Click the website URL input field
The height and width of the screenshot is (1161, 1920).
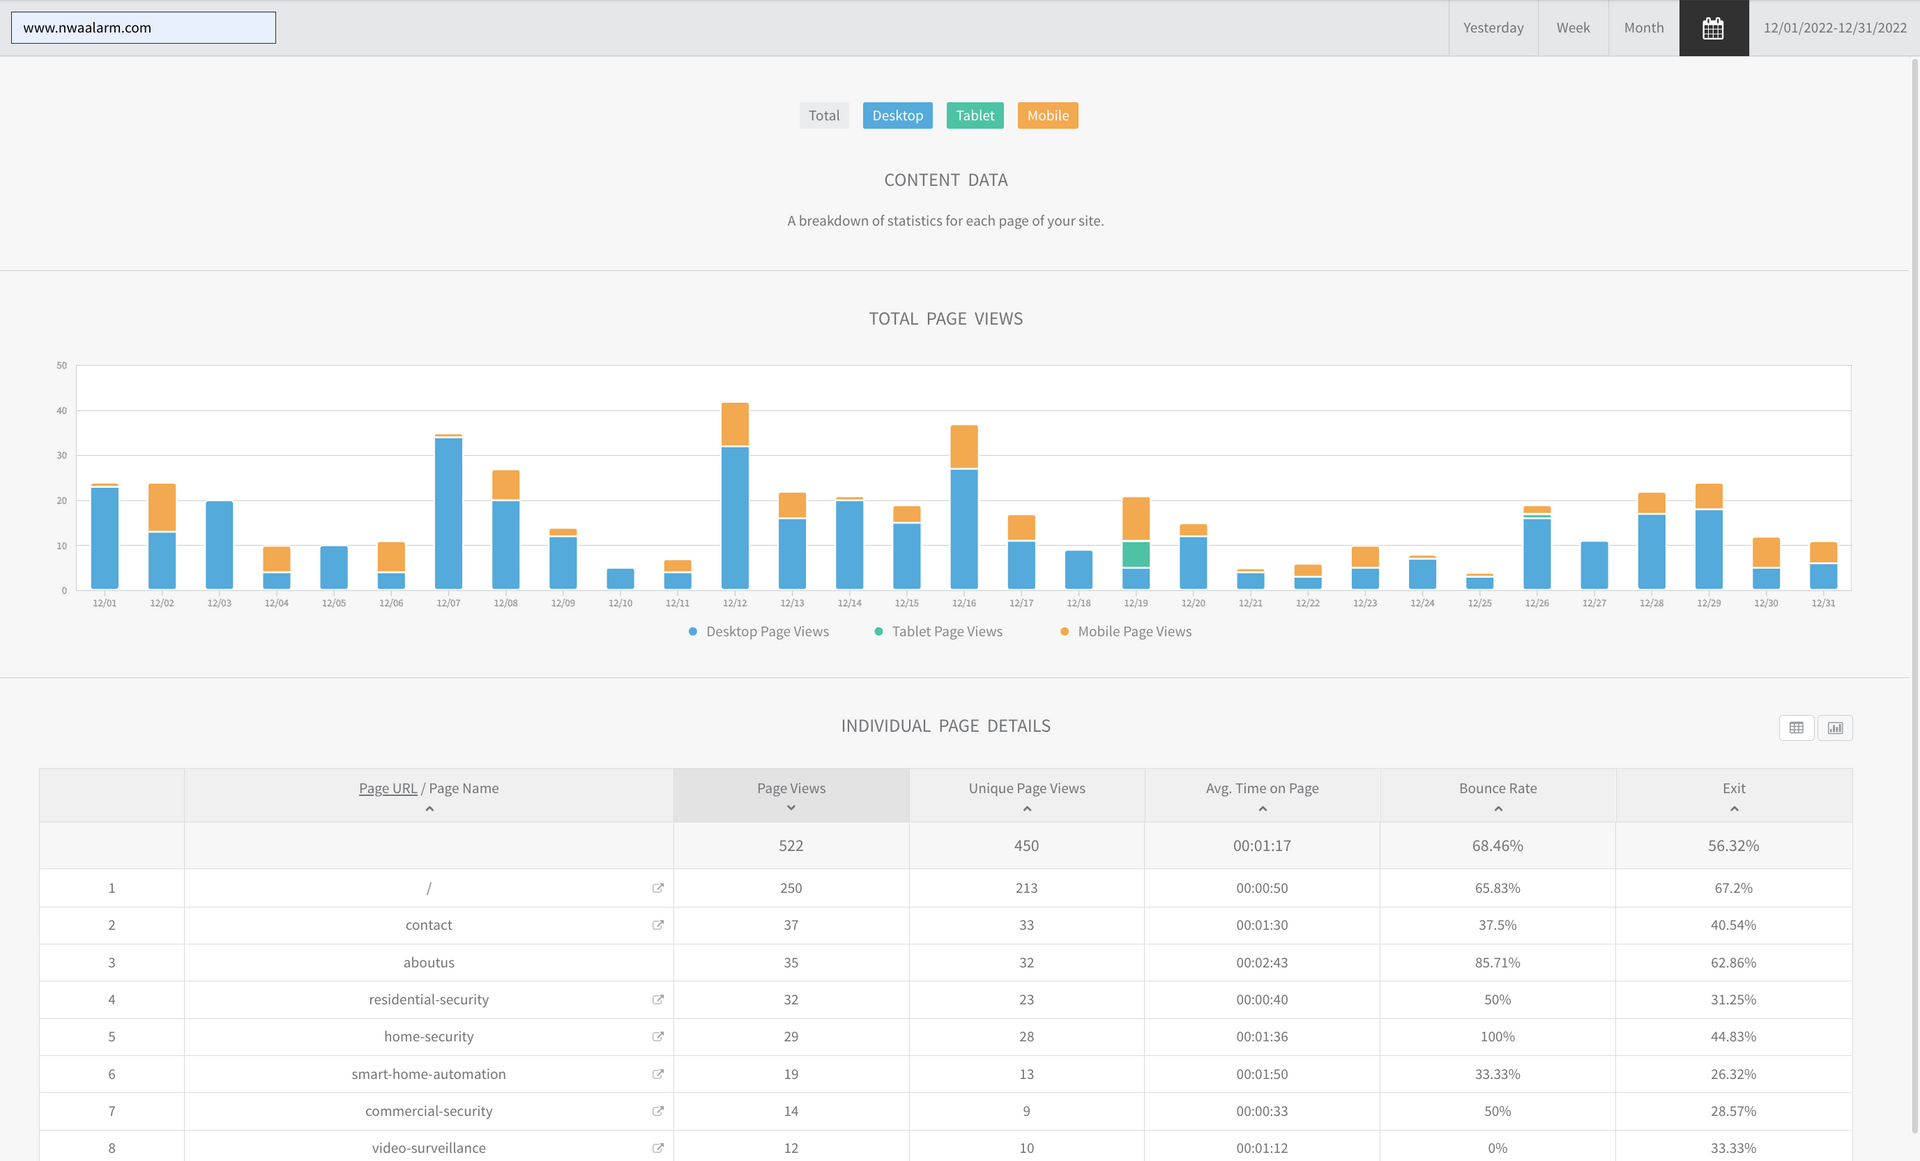pos(143,28)
